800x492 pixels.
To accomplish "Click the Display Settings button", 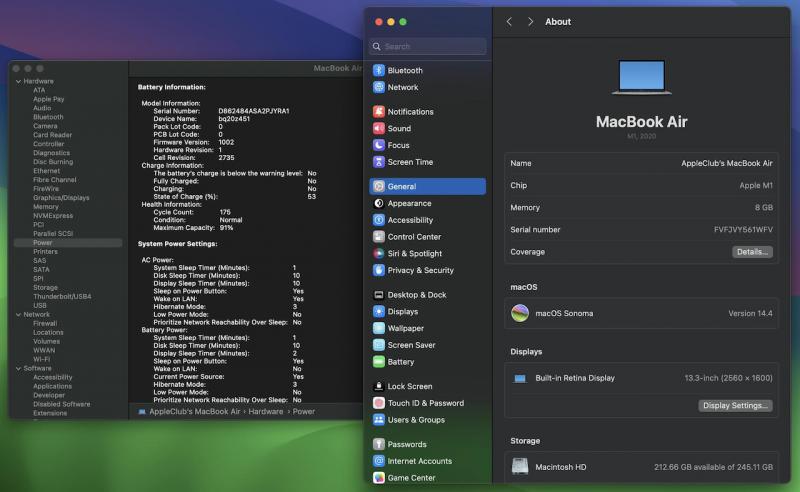I will [735, 405].
